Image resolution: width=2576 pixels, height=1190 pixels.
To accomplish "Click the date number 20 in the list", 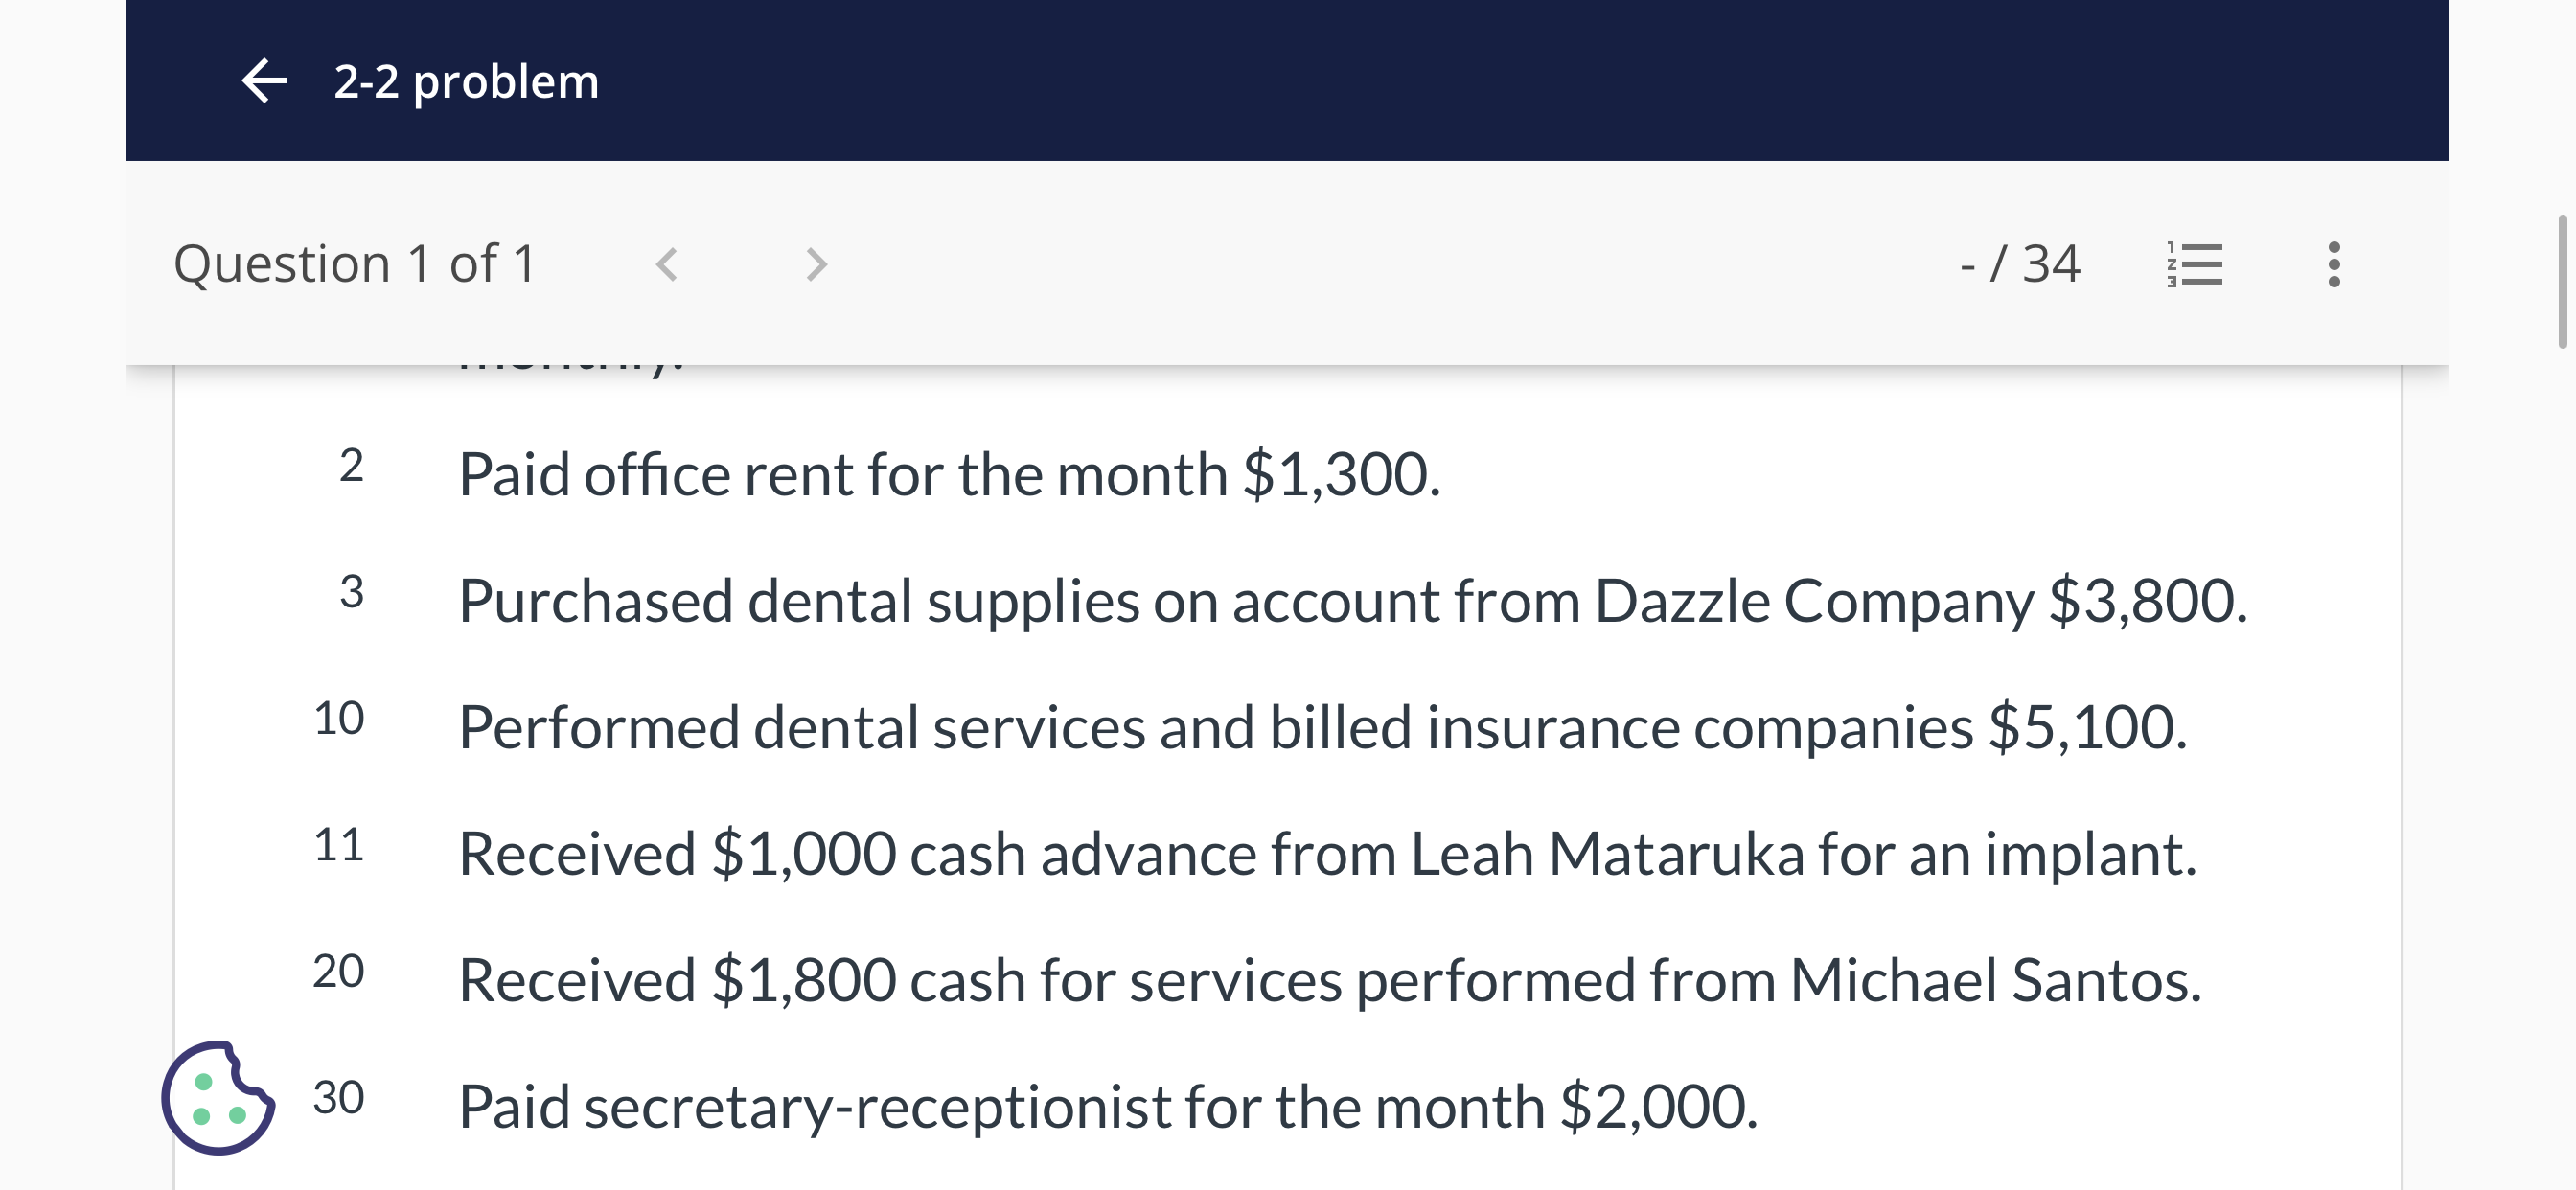I will pos(338,972).
